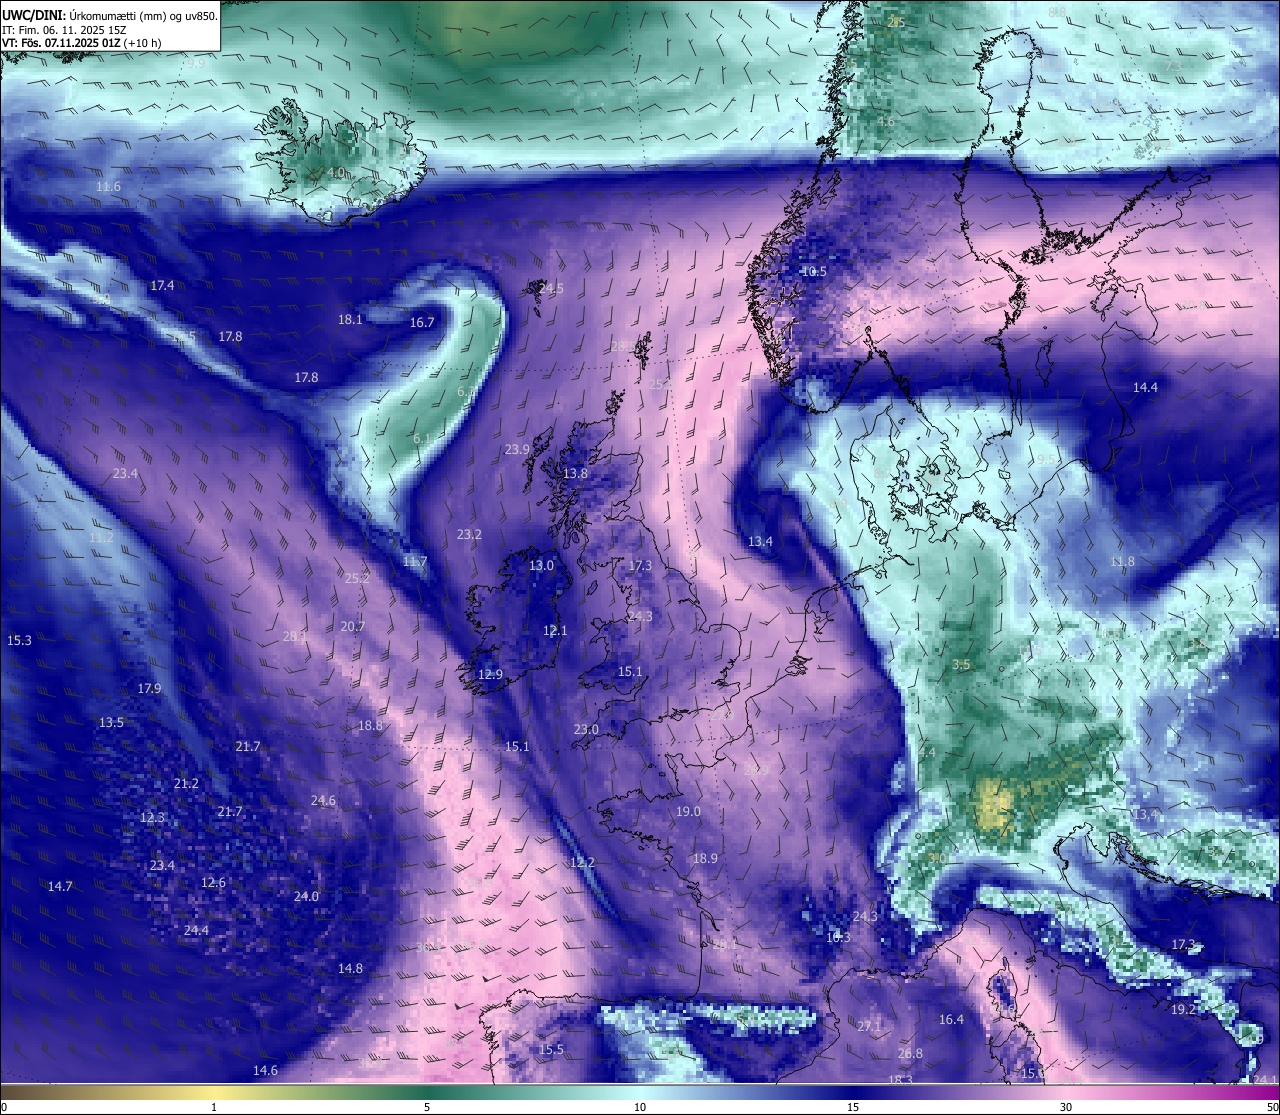Image resolution: width=1280 pixels, height=1115 pixels.
Task: Click the 5 tick on the color scale
Action: [427, 1107]
